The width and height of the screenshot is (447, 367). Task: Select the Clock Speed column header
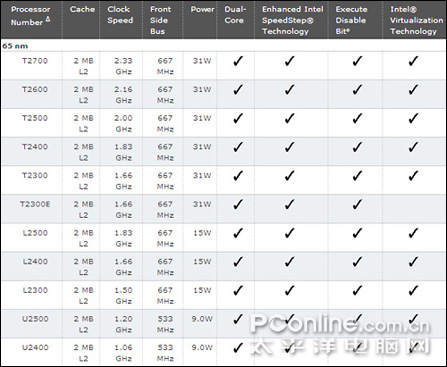(x=120, y=15)
